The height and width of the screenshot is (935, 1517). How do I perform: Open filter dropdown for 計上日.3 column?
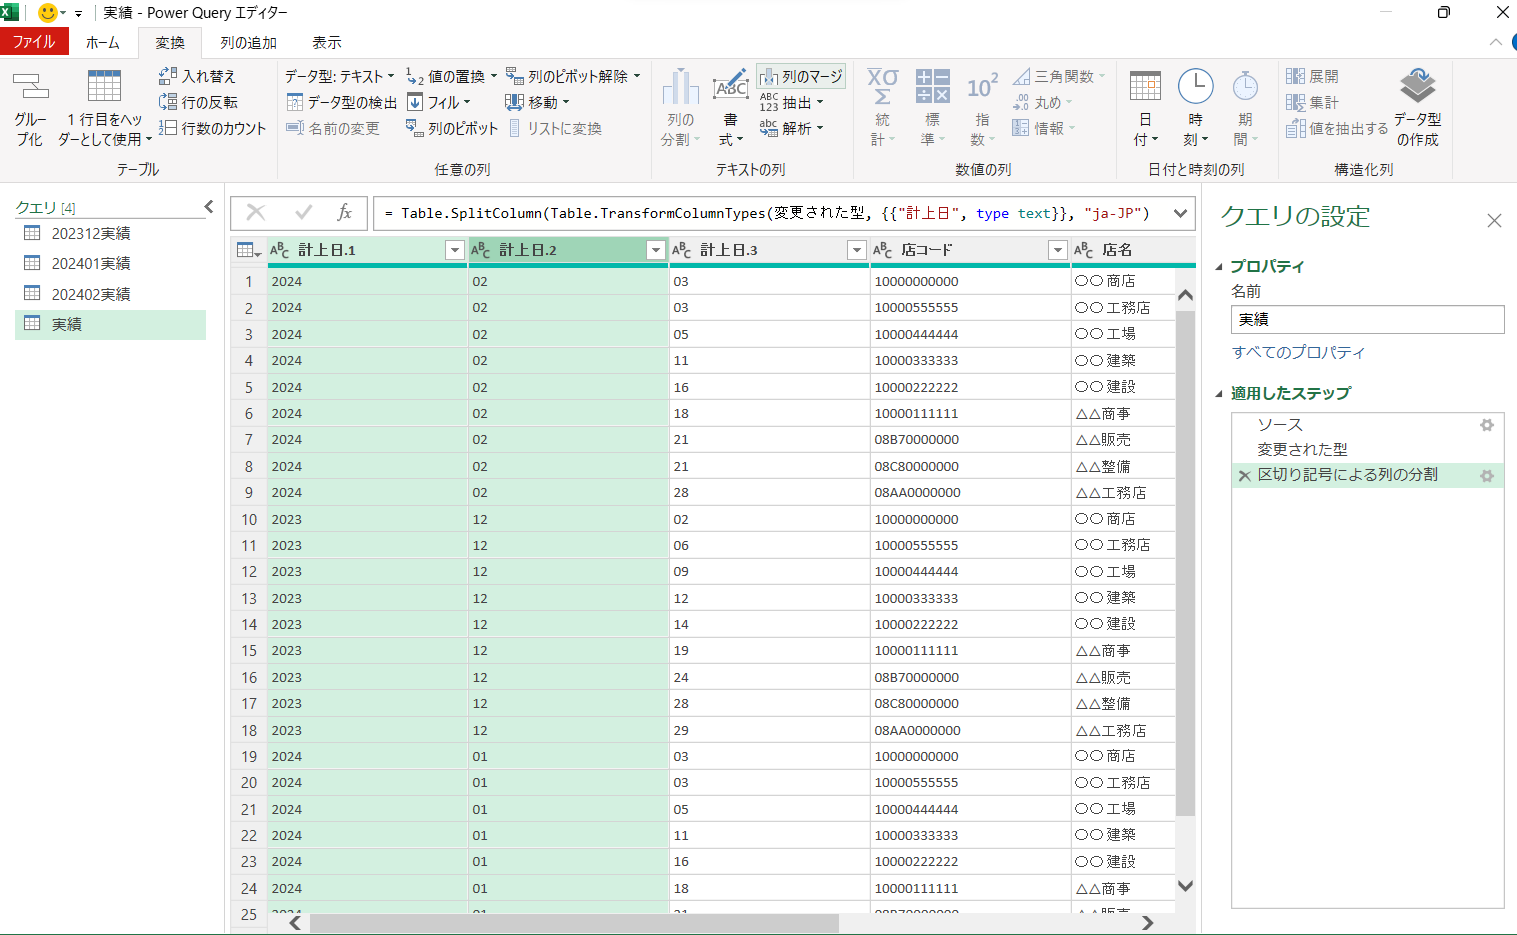(856, 250)
